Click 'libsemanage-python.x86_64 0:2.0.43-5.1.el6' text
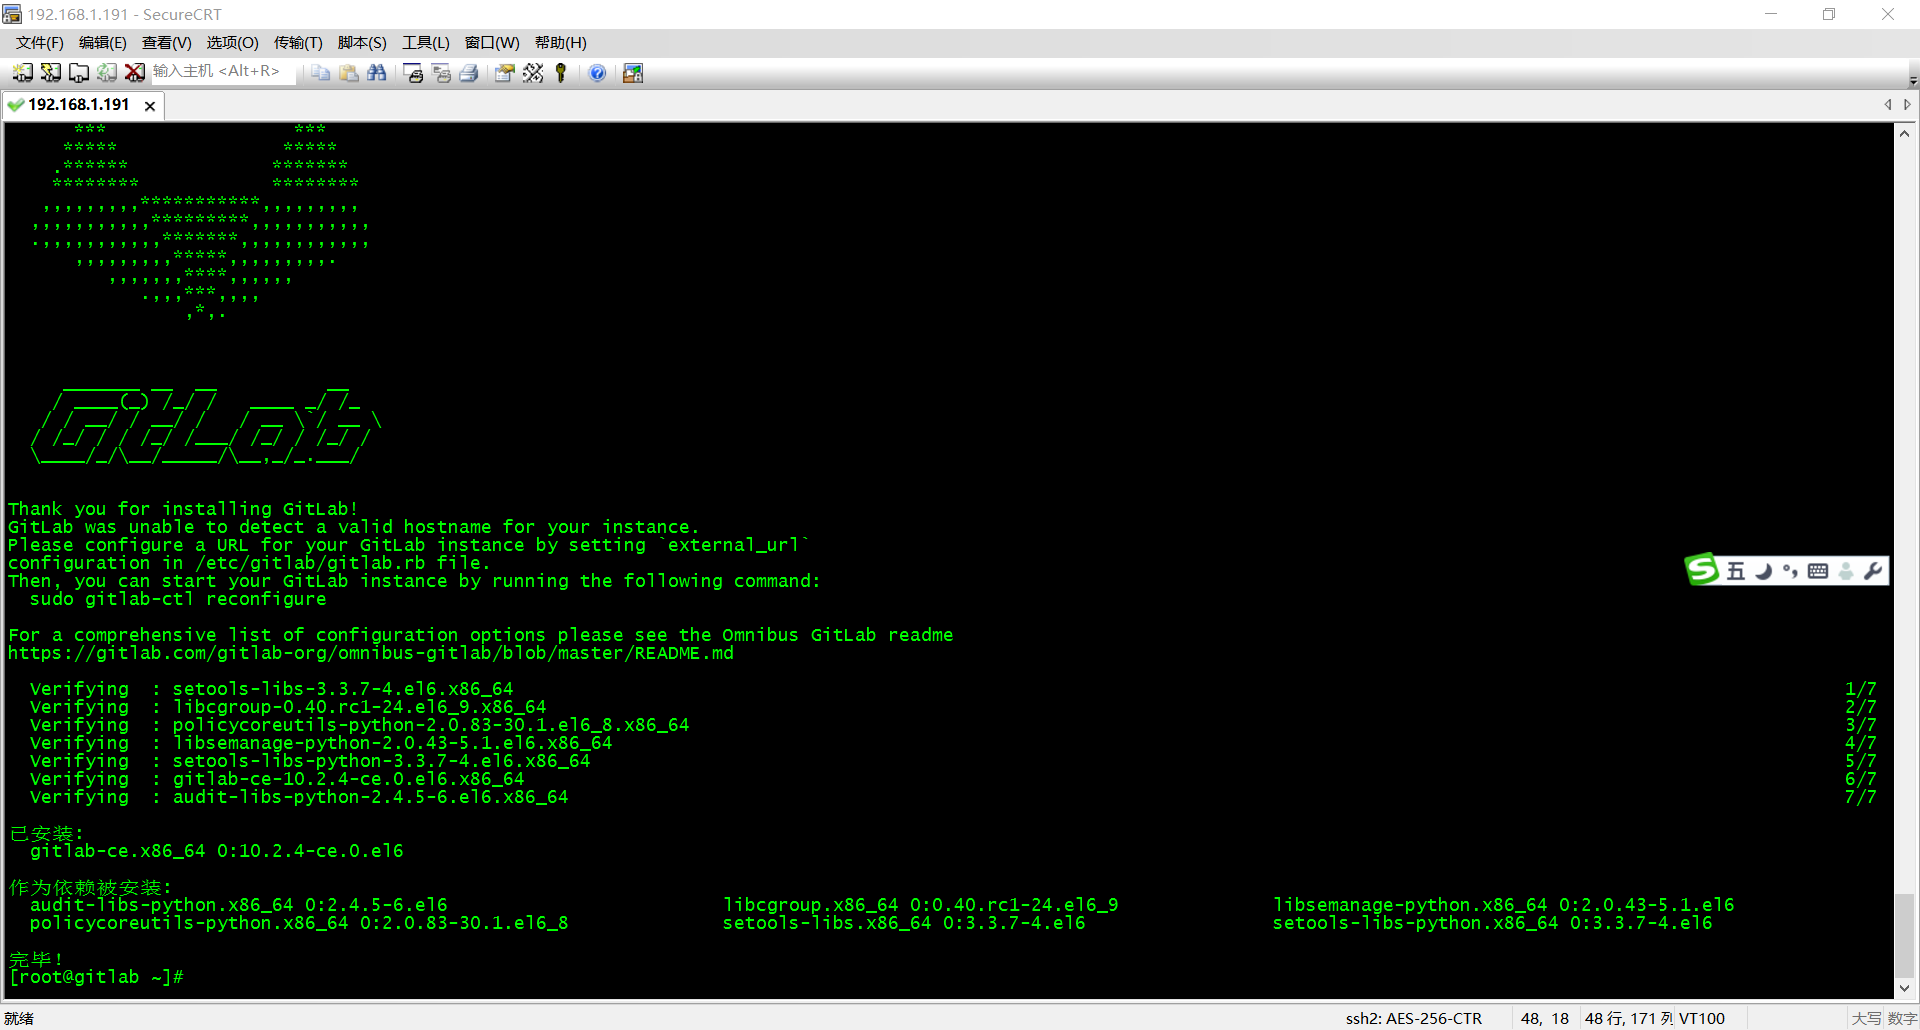The height and width of the screenshot is (1030, 1920). tap(1504, 906)
